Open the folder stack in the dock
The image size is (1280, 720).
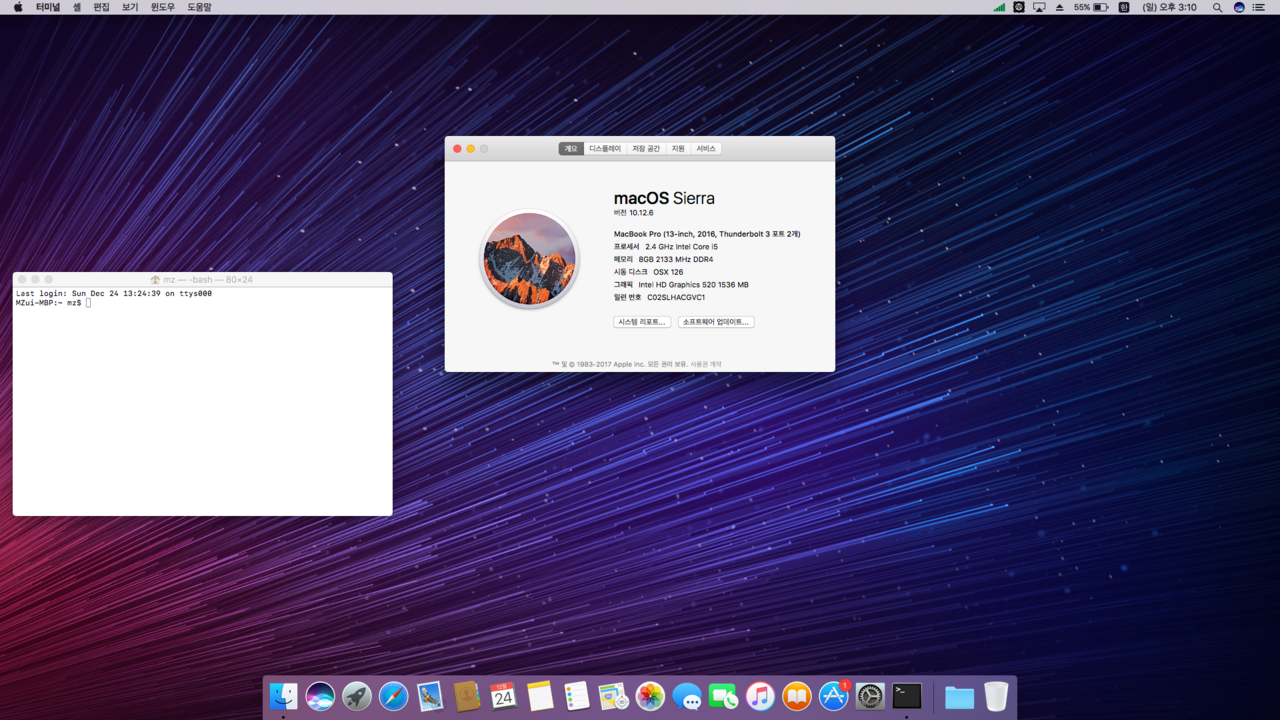coord(959,696)
